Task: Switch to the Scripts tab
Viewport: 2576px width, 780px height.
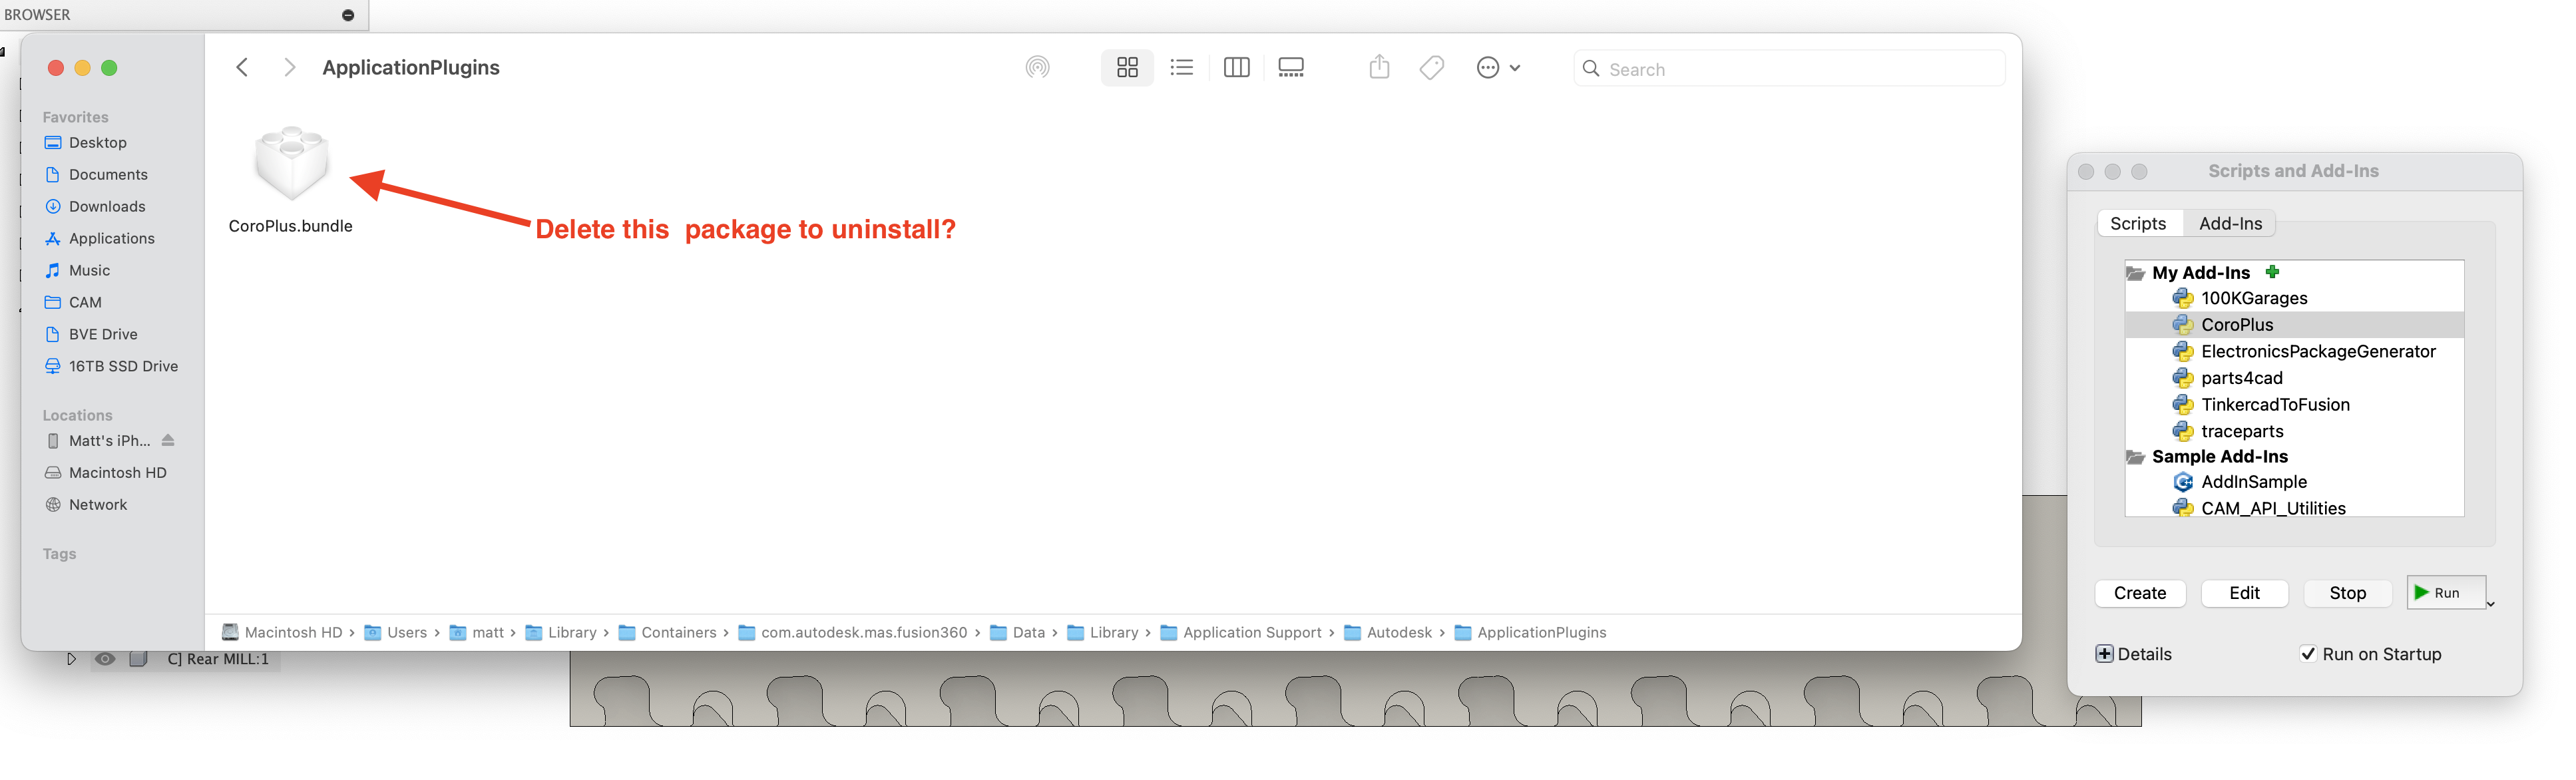Action: tap(2138, 224)
